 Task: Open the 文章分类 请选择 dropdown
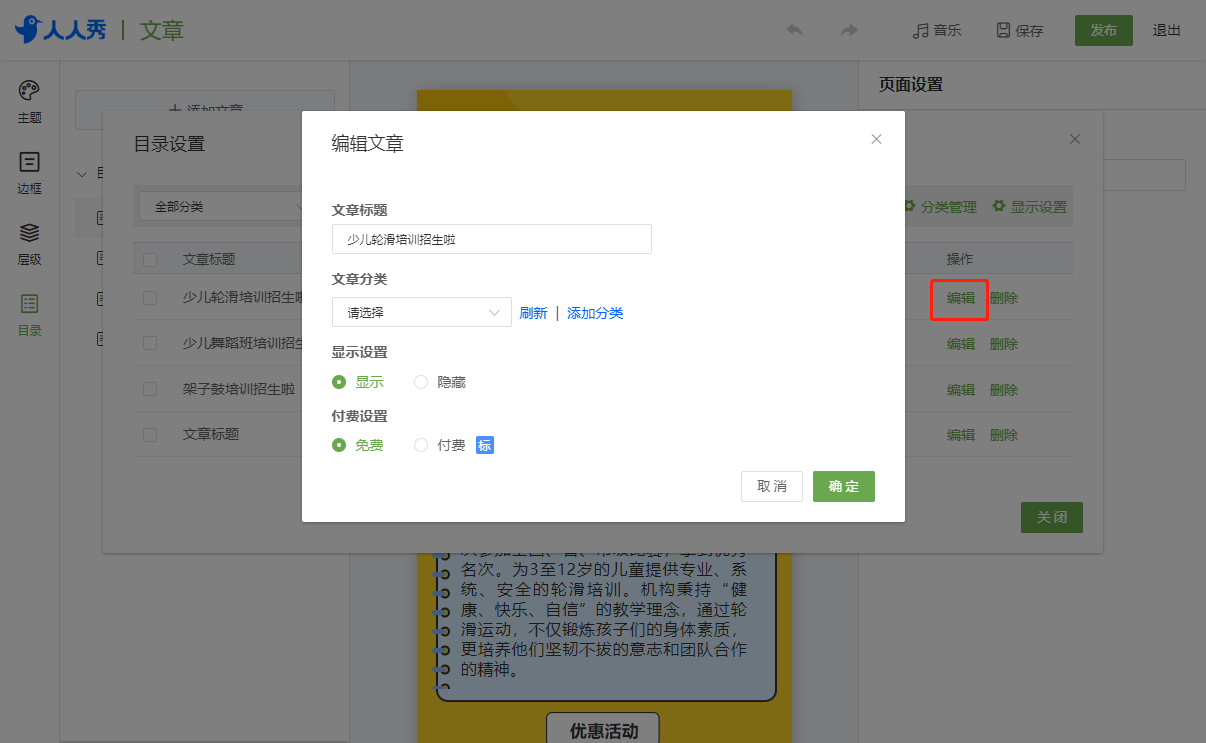(x=422, y=312)
